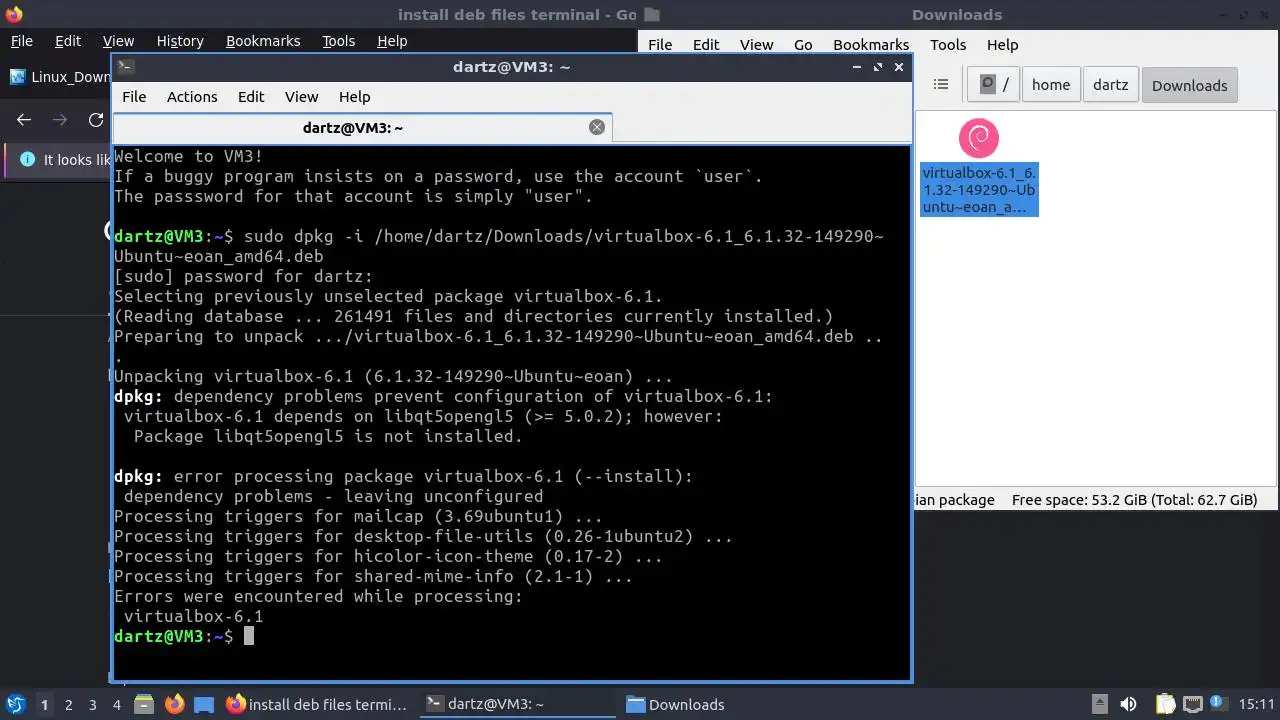Open file manager Tools menu
The width and height of the screenshot is (1280, 720).
(948, 45)
